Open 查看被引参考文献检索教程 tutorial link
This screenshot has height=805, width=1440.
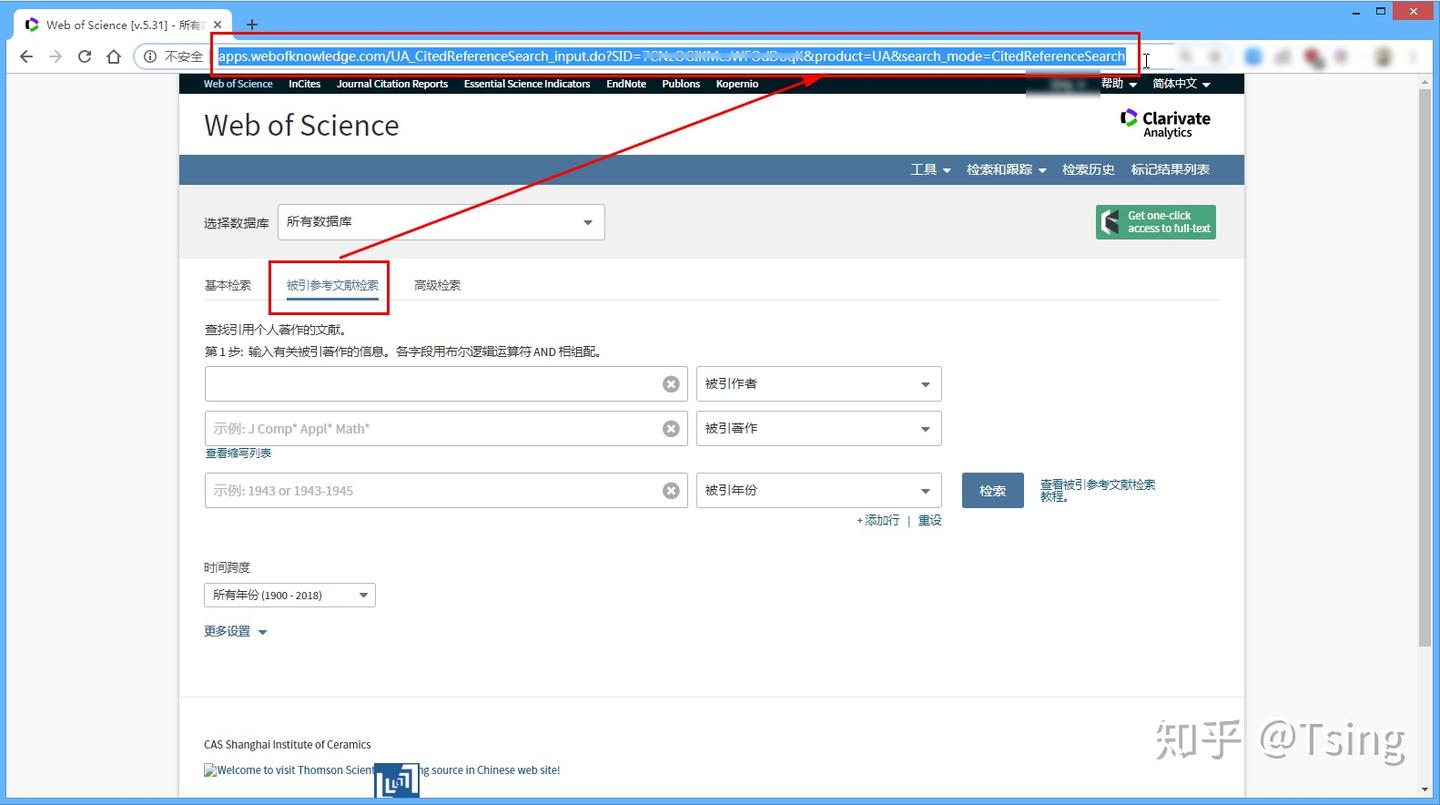tap(1098, 490)
